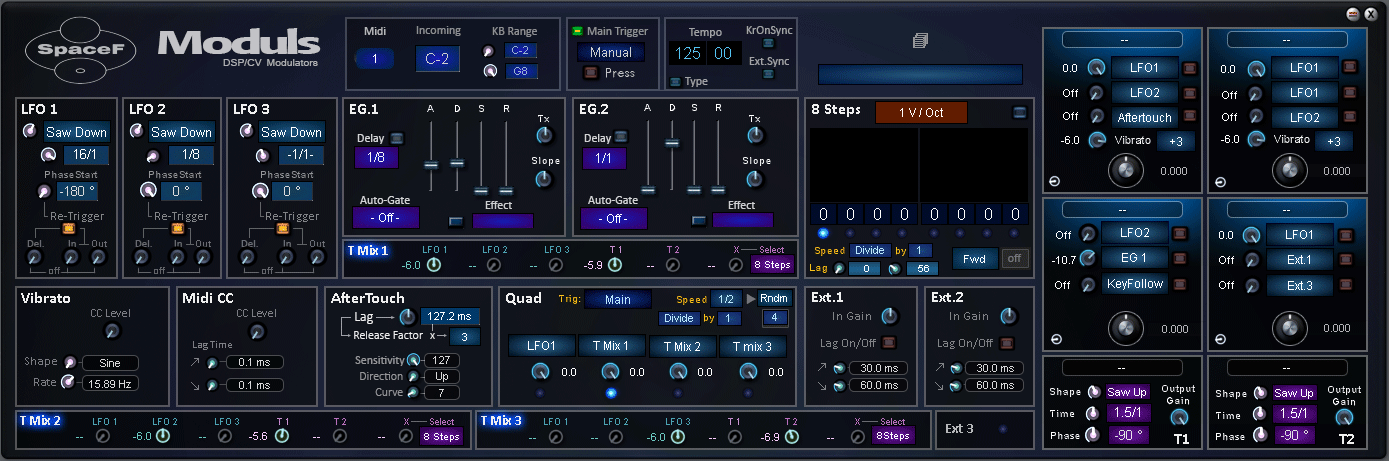Image resolution: width=1389 pixels, height=461 pixels.
Task: Select the Quad T mix 3 source tab
Action: click(x=752, y=346)
